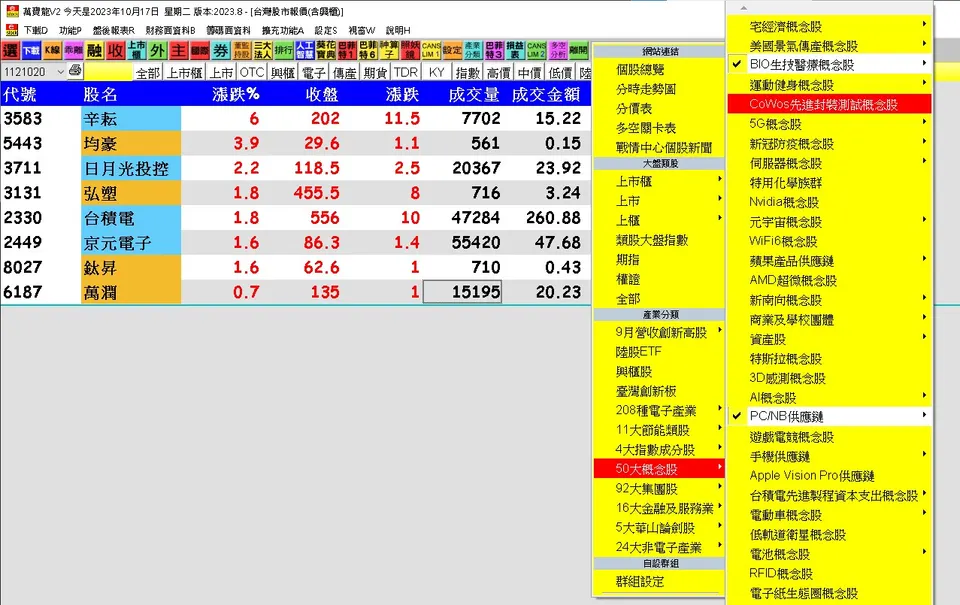Open the 神算子 toolbar icon

pos(389,50)
